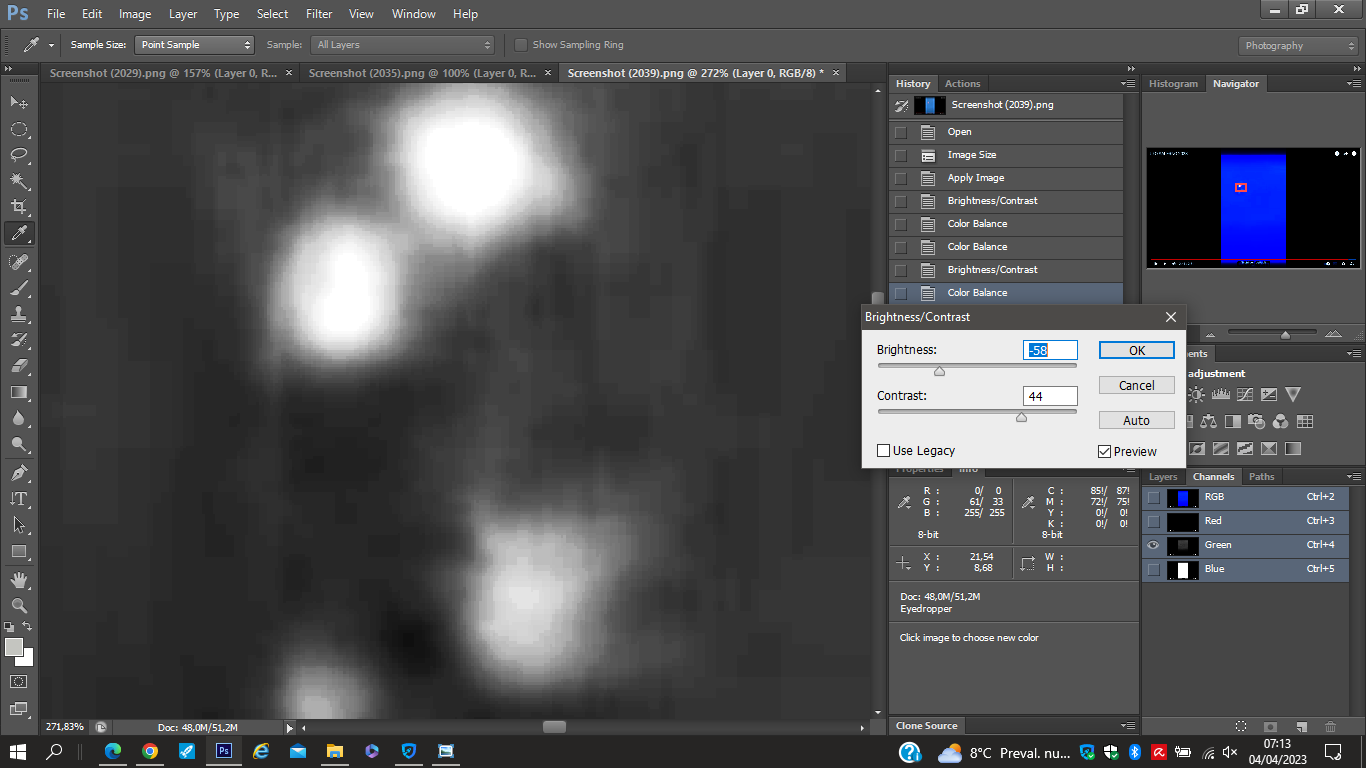Open the Sample Size dropdown
The height and width of the screenshot is (768, 1366).
(x=195, y=45)
